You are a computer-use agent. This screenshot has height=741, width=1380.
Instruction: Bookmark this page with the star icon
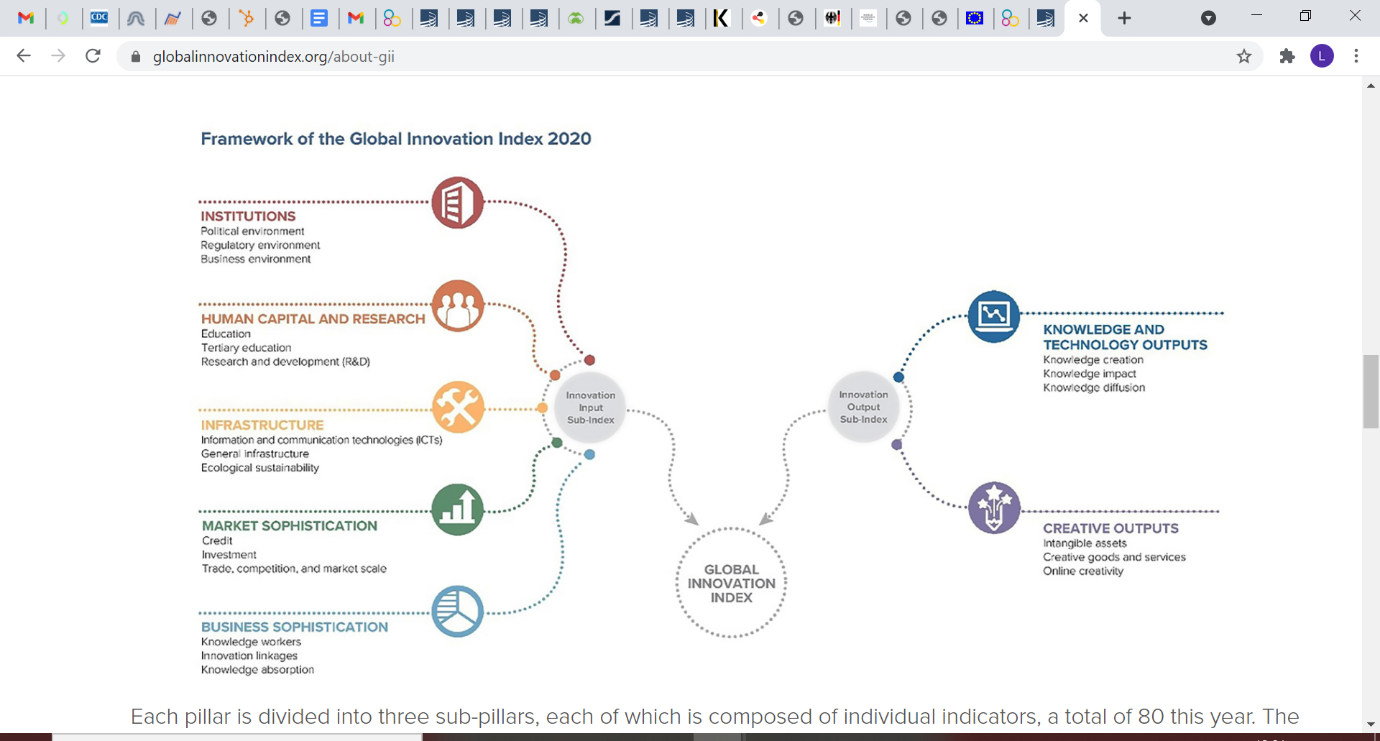click(1244, 57)
